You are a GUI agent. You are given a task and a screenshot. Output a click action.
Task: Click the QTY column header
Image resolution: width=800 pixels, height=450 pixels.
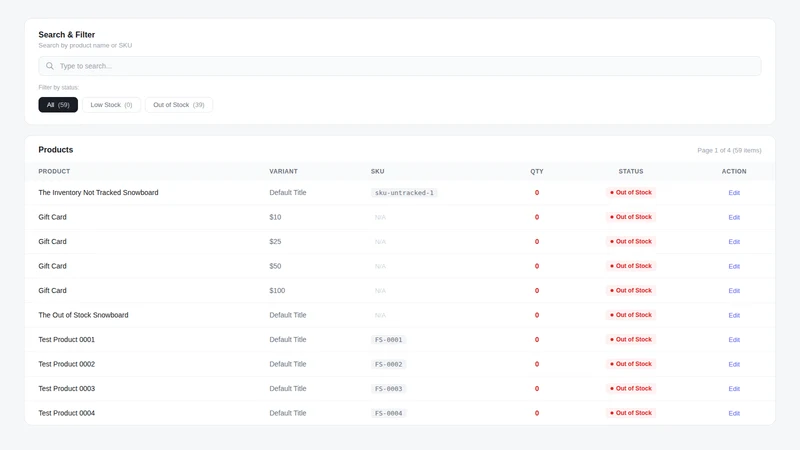537,171
